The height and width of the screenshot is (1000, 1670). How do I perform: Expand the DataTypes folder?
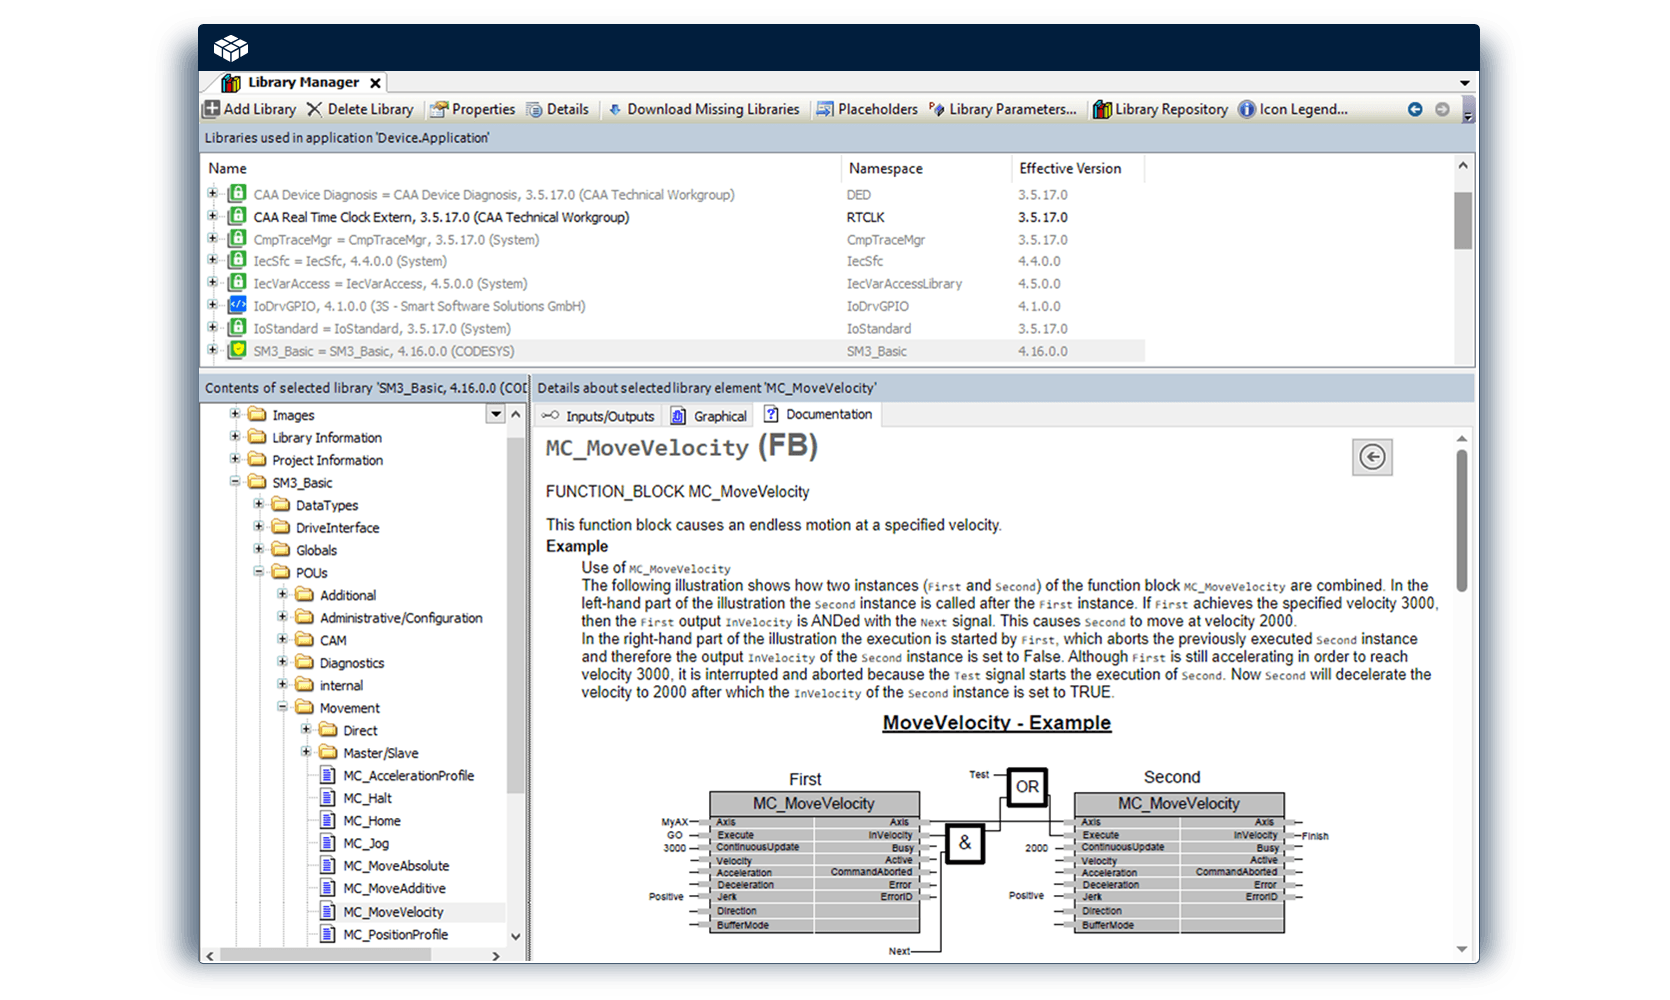259,504
